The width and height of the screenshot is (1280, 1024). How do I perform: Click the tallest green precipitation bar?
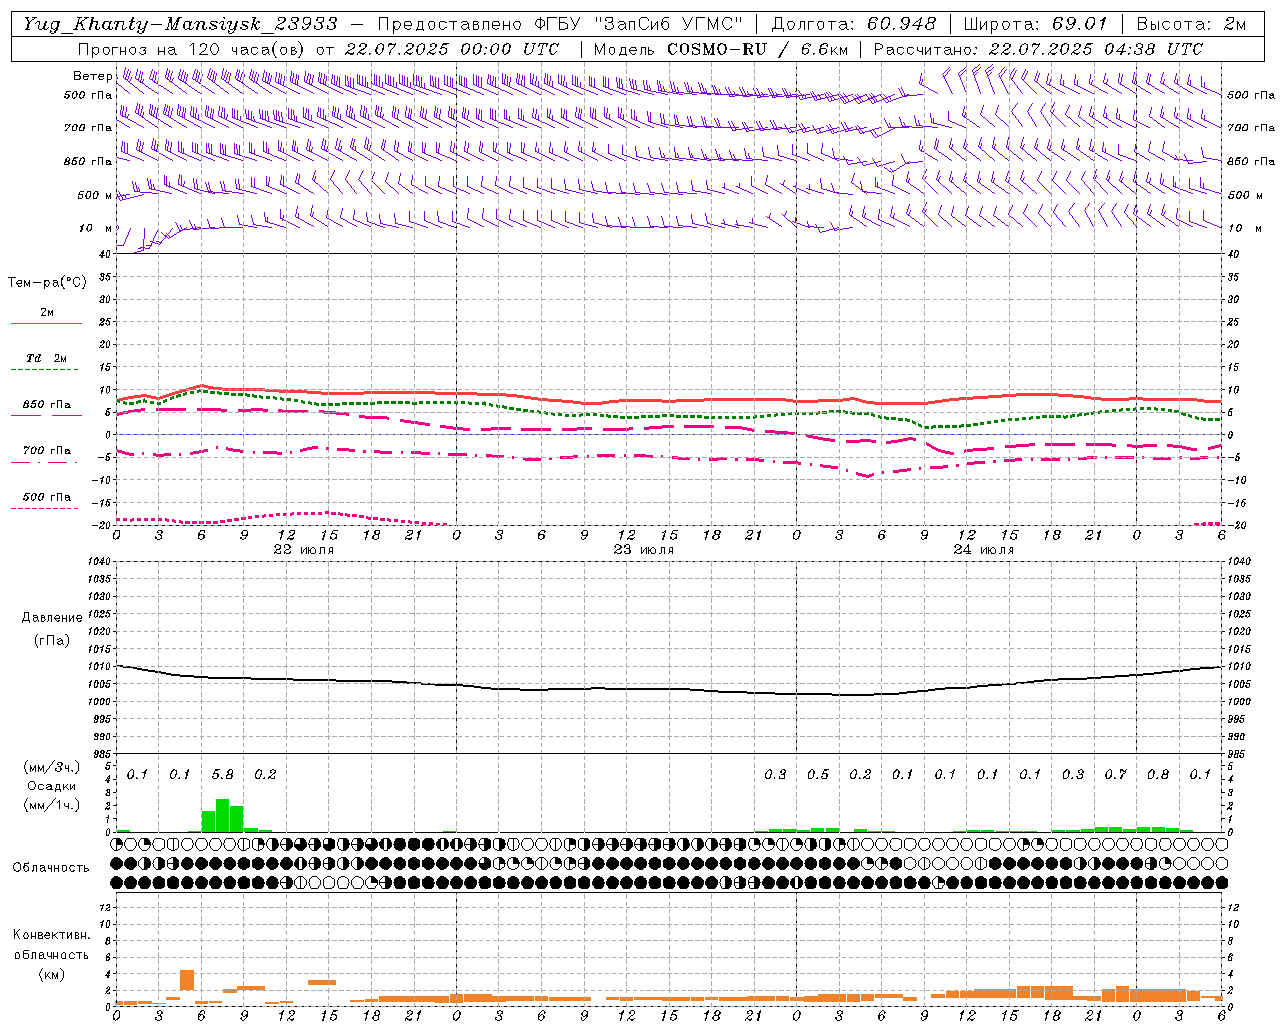pos(223,815)
